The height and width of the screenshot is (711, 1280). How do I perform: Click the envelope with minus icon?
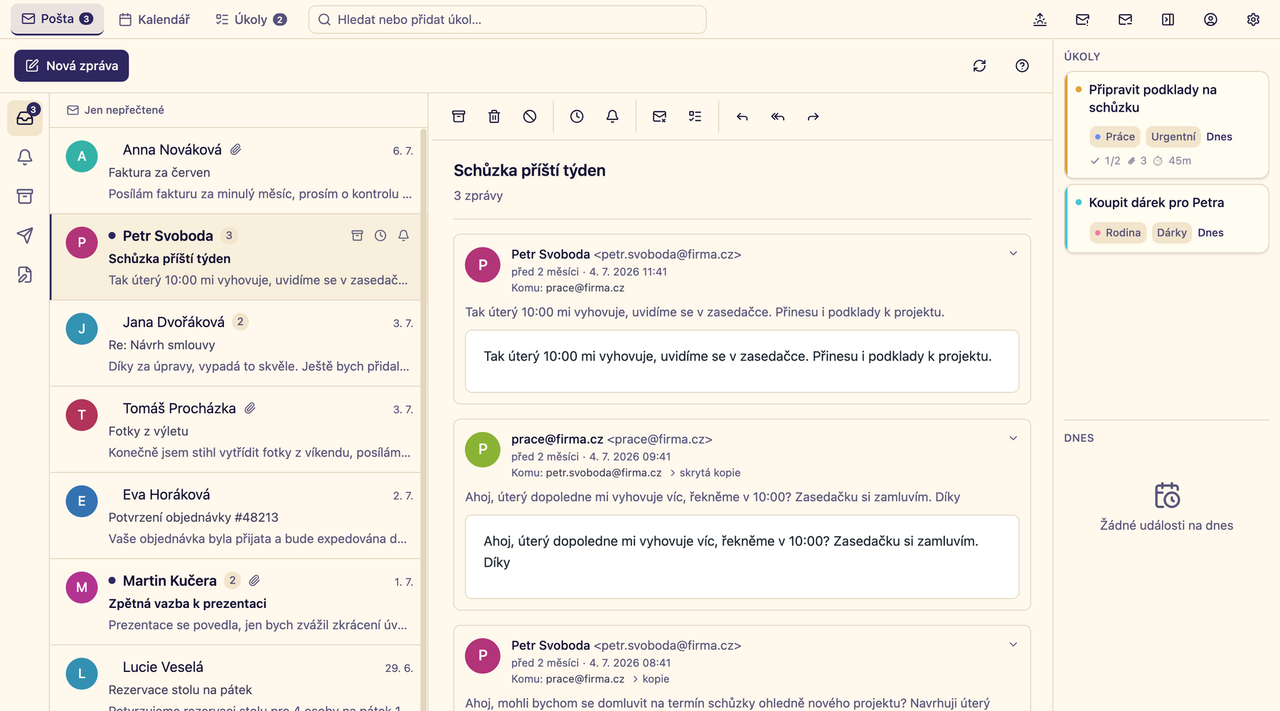click(x=1126, y=19)
